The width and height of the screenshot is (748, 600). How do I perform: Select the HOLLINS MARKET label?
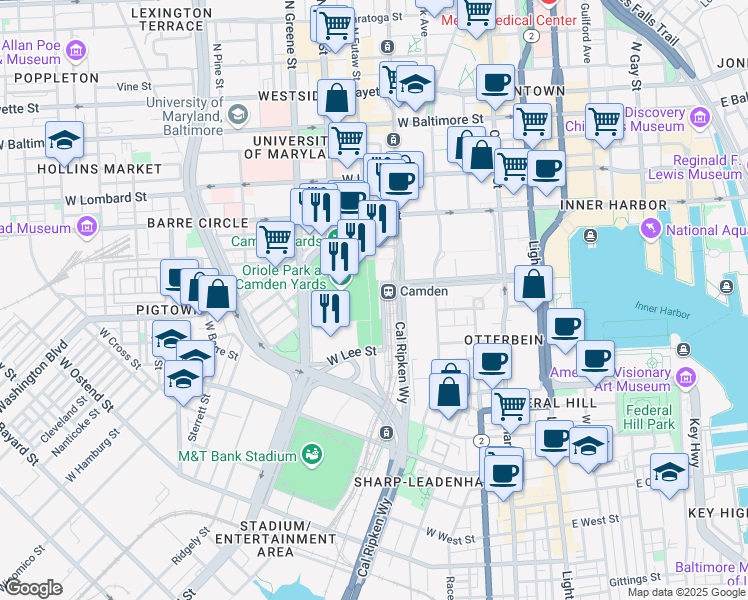coord(100,169)
